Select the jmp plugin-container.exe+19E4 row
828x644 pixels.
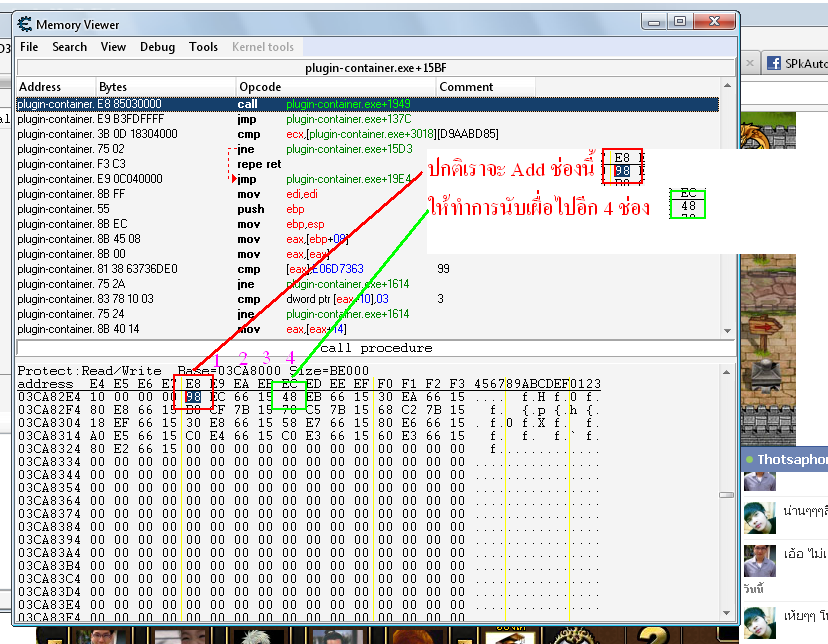[368, 179]
